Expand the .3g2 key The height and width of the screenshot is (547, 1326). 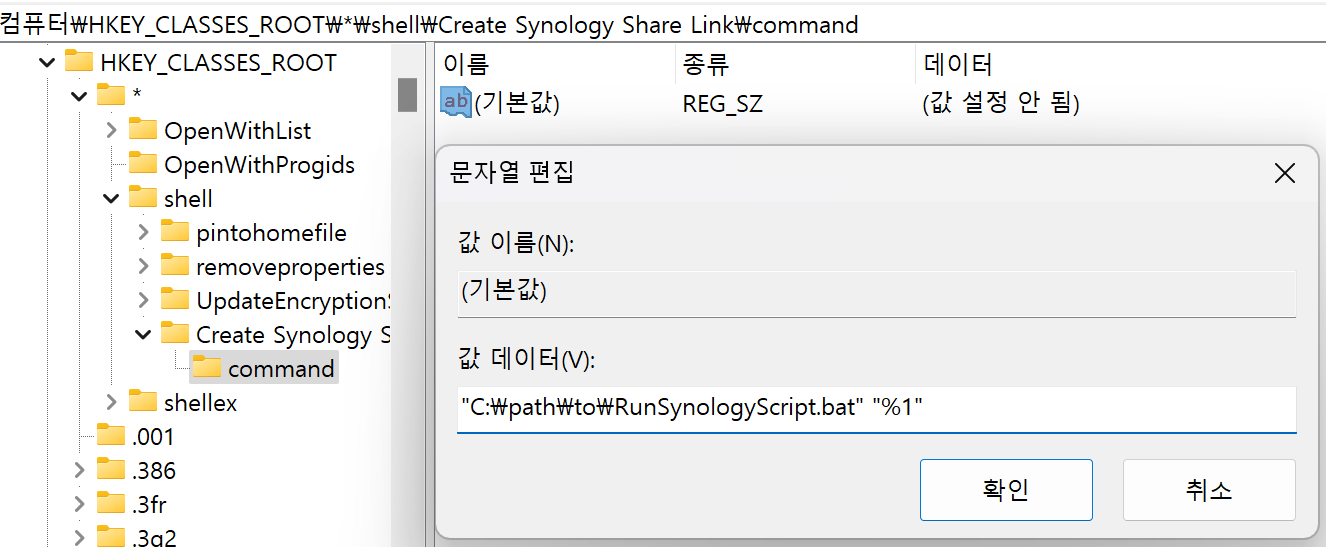point(79,538)
